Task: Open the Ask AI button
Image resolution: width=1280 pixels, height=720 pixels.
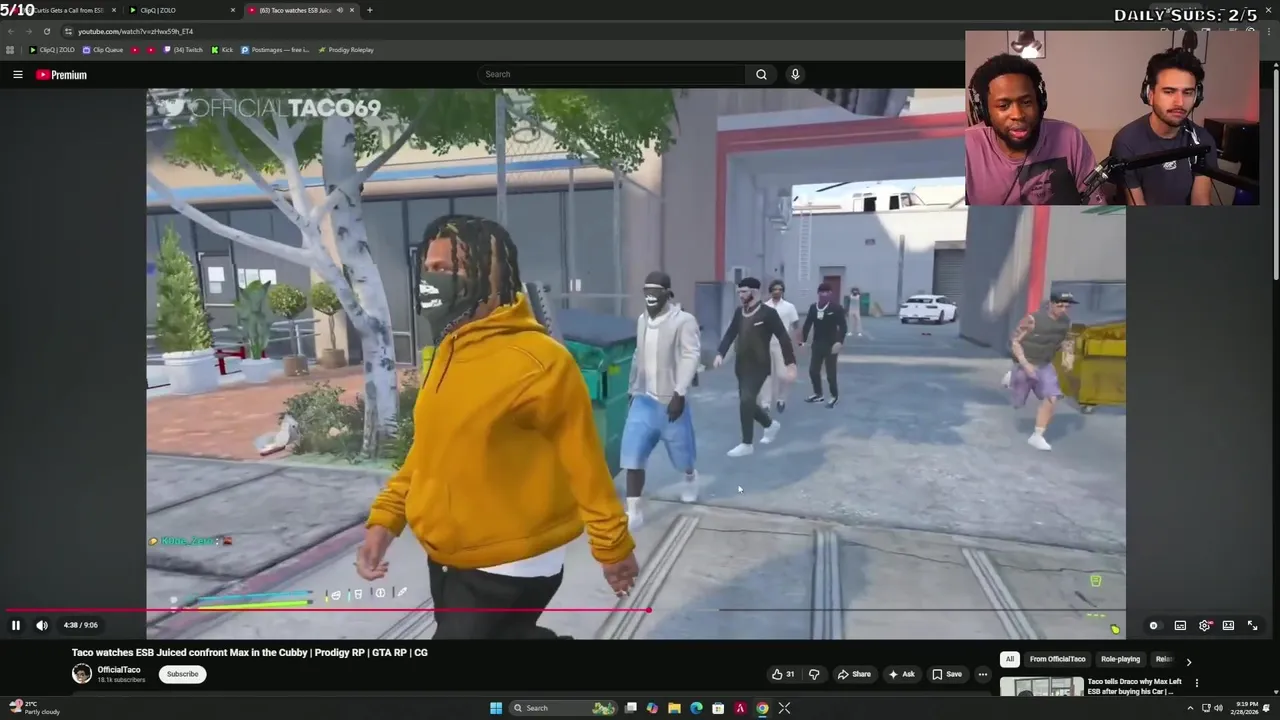Action: 901,674
